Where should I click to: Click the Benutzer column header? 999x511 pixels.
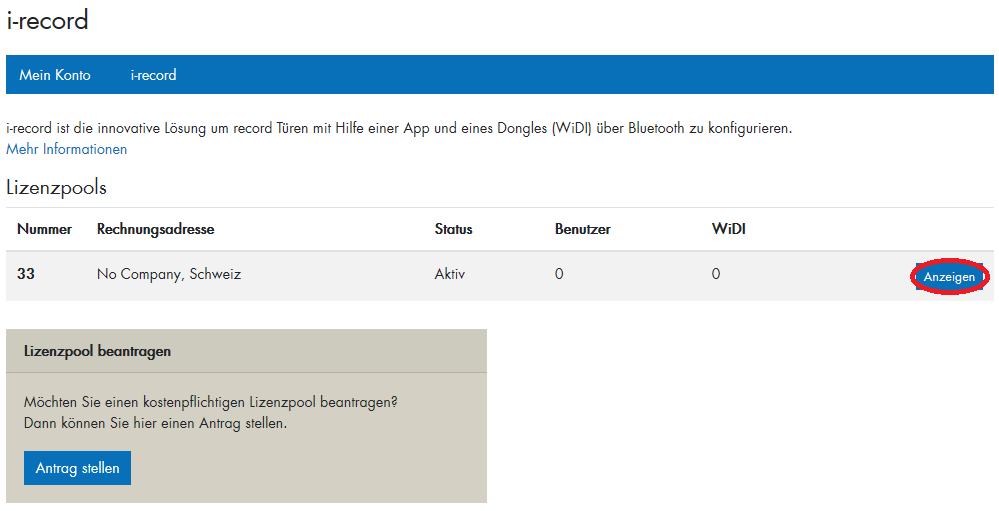tap(582, 229)
